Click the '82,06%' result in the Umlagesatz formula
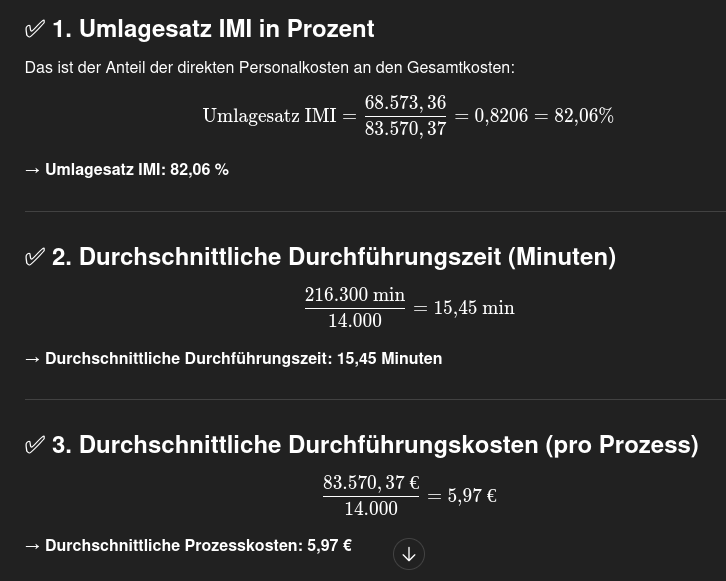726x581 pixels. (584, 116)
